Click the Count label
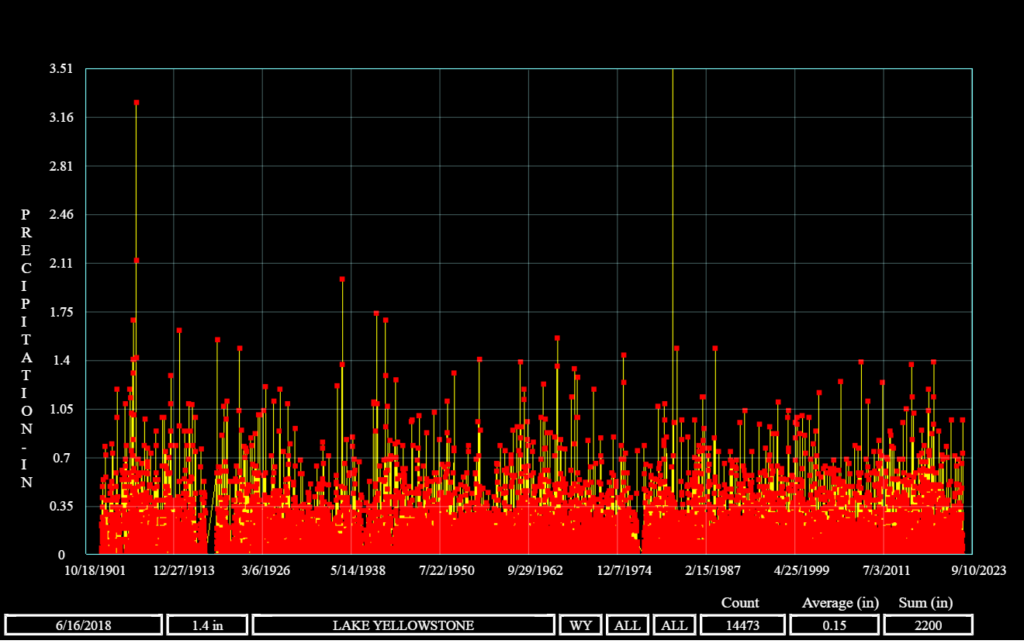 [740, 603]
